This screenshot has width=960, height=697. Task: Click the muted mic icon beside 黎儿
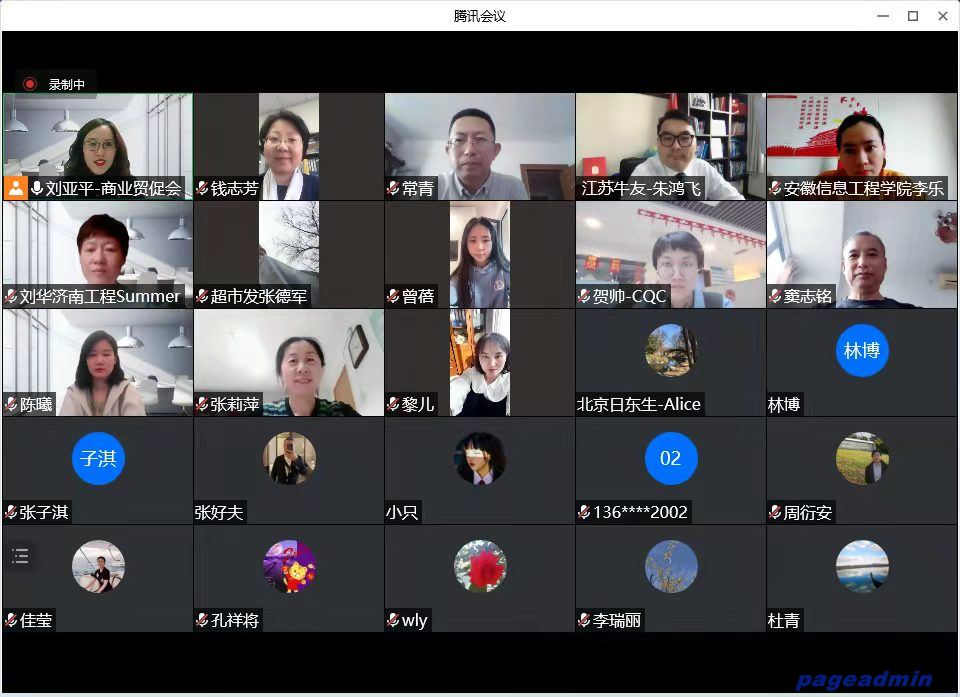pyautogui.click(x=393, y=404)
